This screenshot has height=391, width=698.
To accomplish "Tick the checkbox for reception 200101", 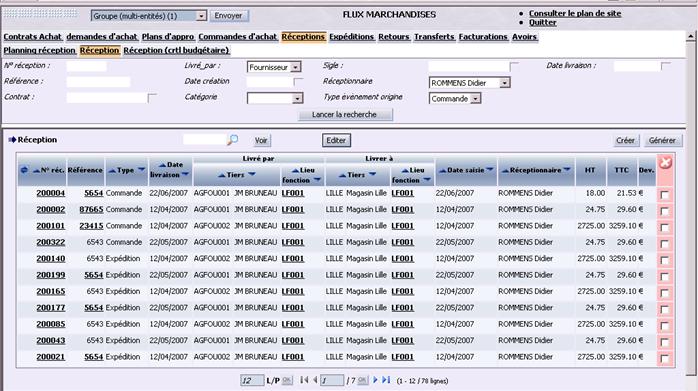I will (664, 228).
